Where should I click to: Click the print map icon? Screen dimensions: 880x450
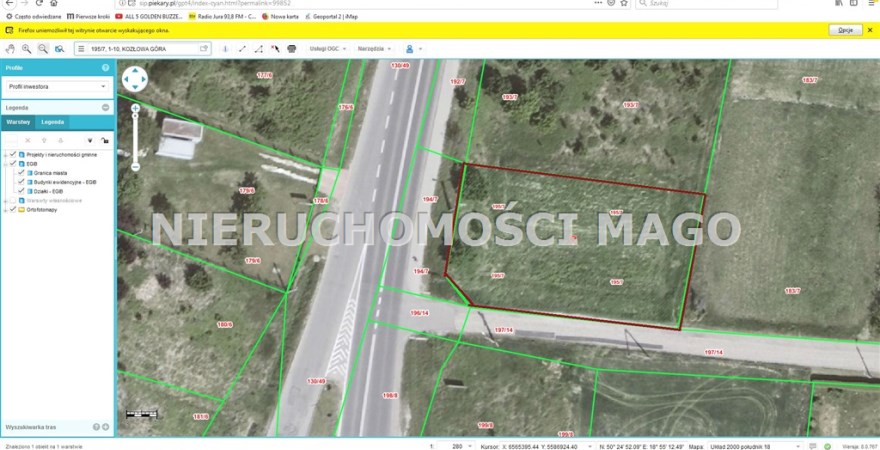pos(292,48)
